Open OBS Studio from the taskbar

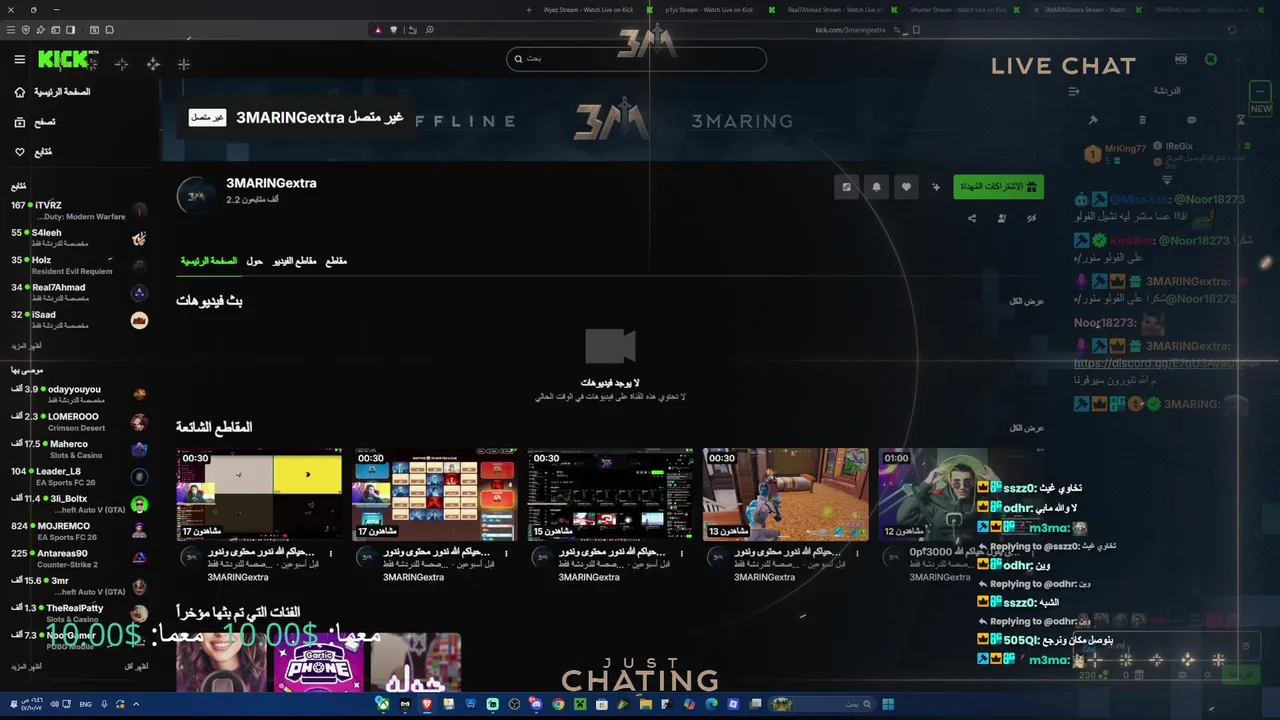pyautogui.click(x=514, y=704)
